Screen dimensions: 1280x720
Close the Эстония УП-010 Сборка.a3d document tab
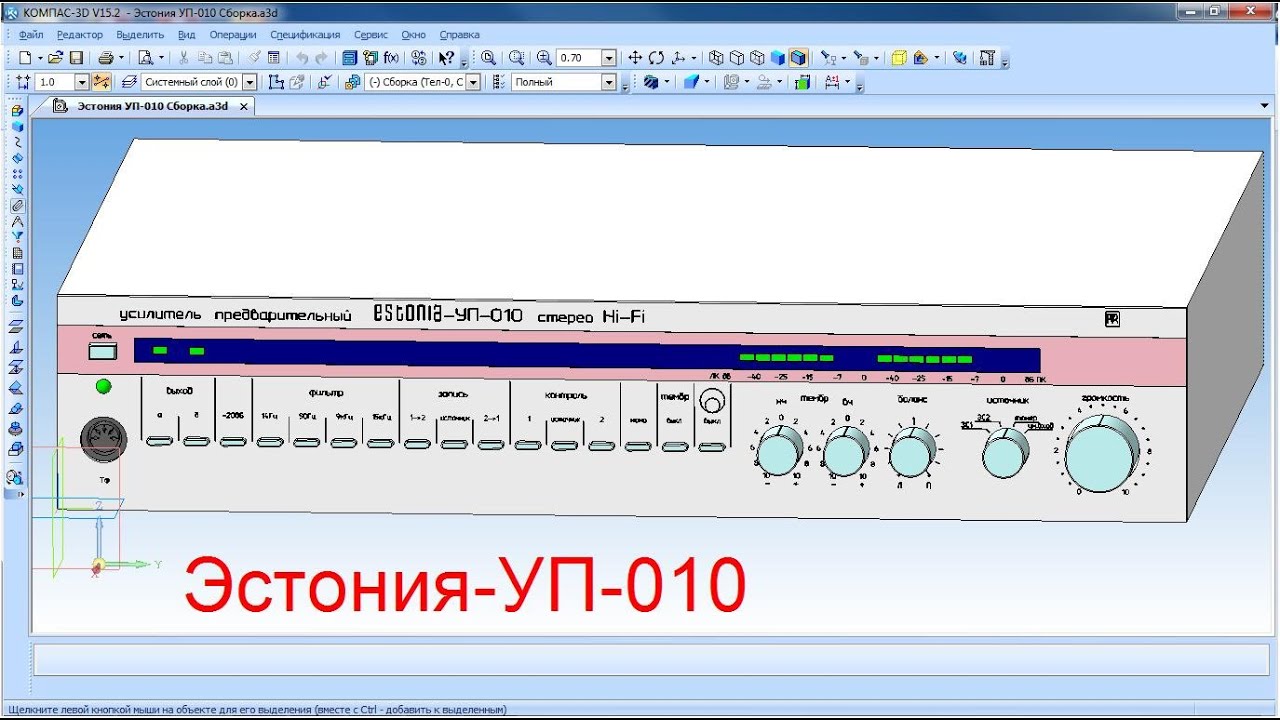point(244,106)
